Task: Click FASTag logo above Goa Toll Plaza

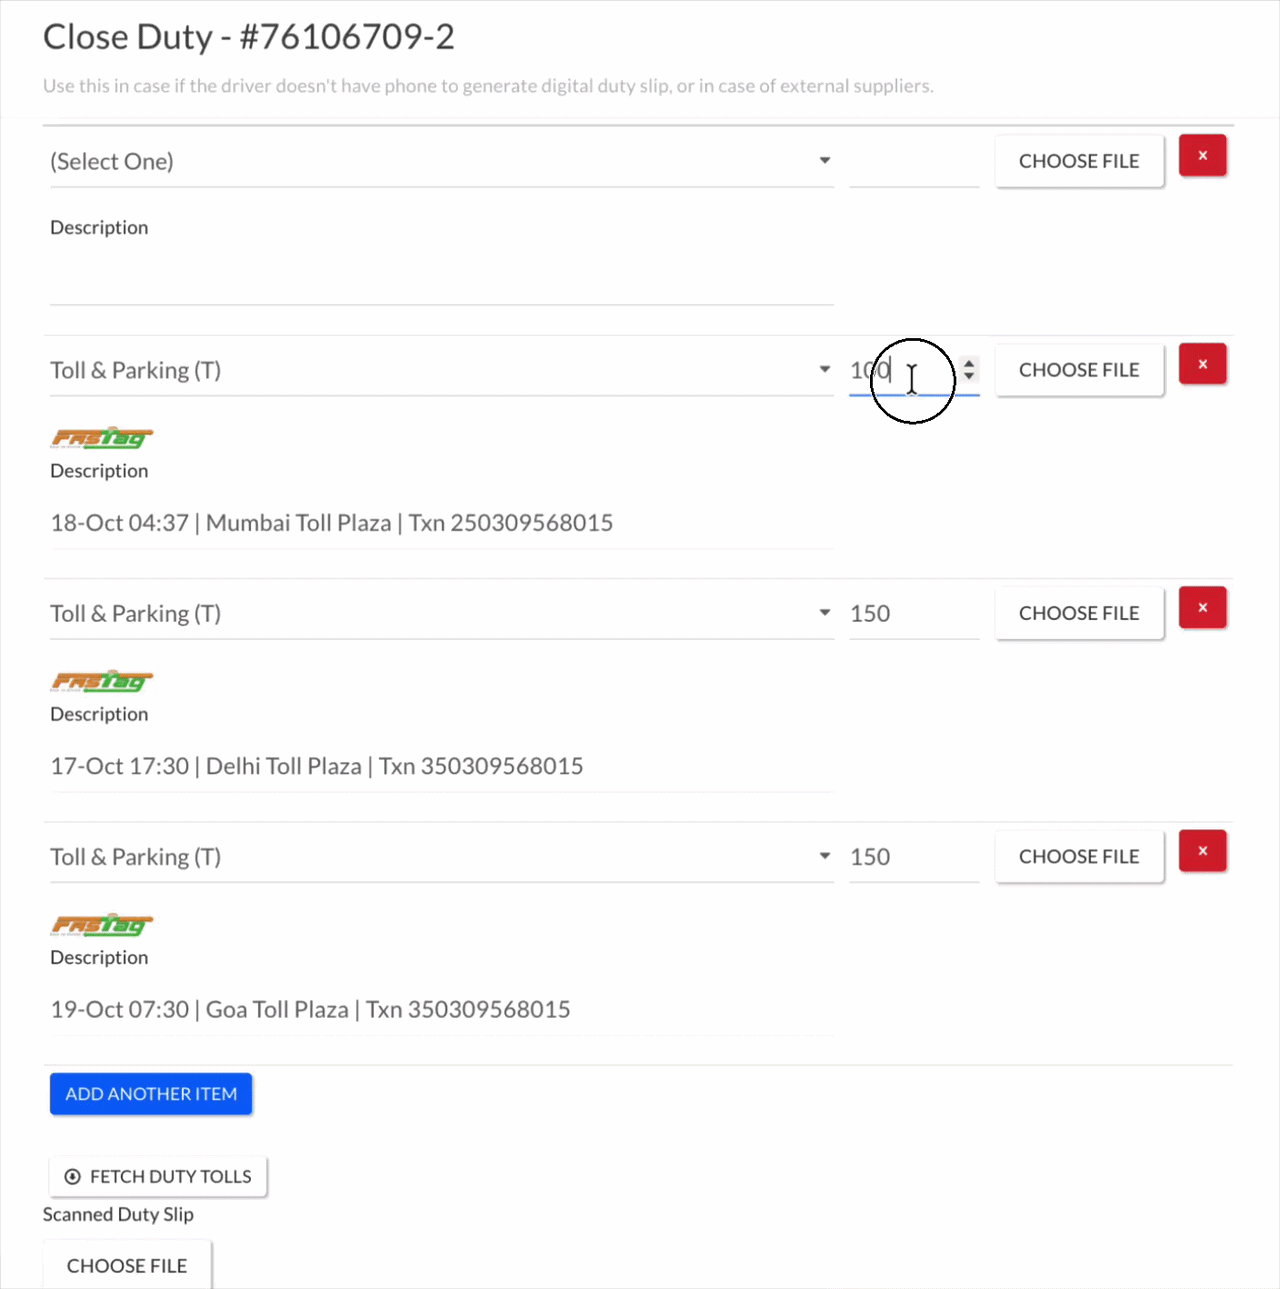Action: click(x=102, y=924)
